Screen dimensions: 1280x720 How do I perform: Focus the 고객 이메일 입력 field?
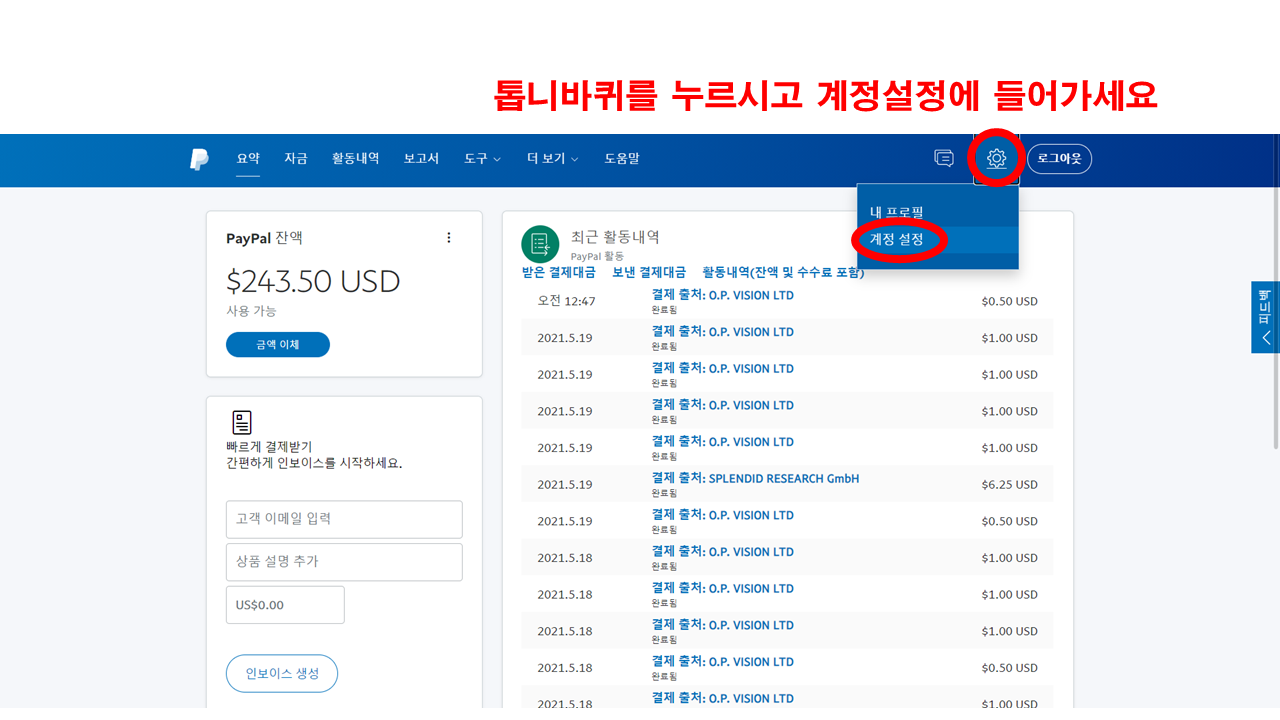coord(344,519)
